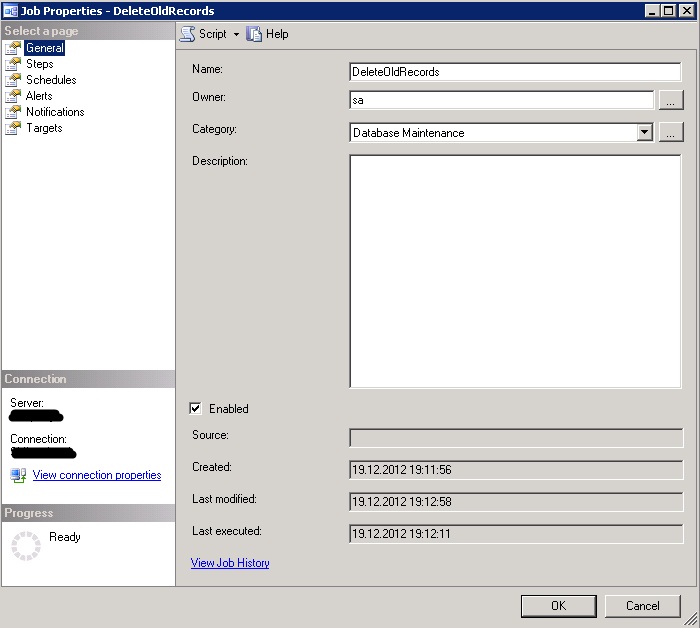The height and width of the screenshot is (628, 700).
Task: Close the Job Properties dialog
Action: click(x=686, y=10)
